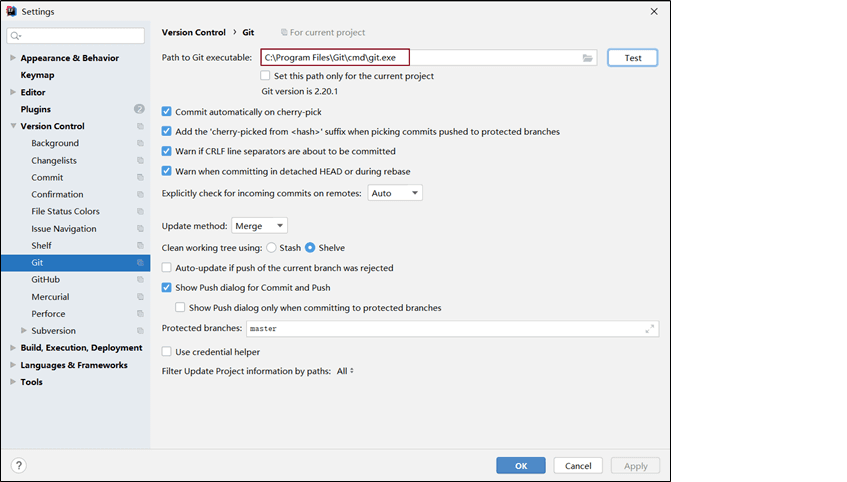Click the copy icon next to GitHub

(140, 280)
